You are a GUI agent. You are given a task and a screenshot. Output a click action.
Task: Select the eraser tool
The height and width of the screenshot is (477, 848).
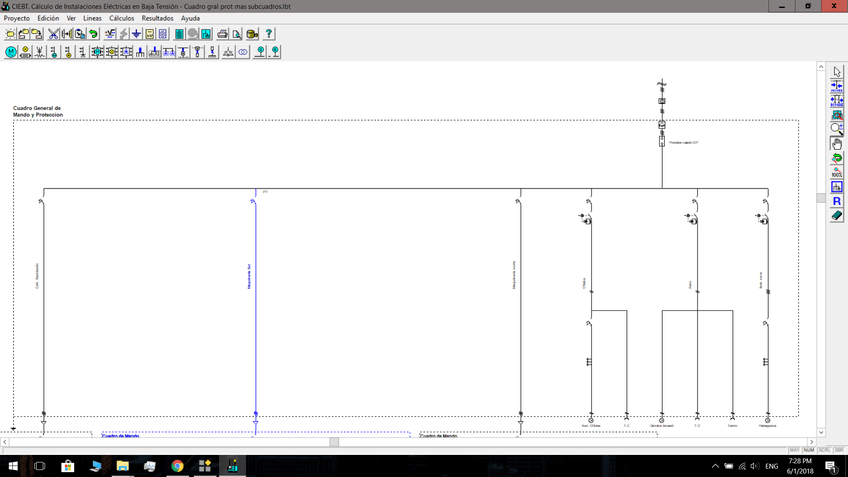pyautogui.click(x=837, y=216)
